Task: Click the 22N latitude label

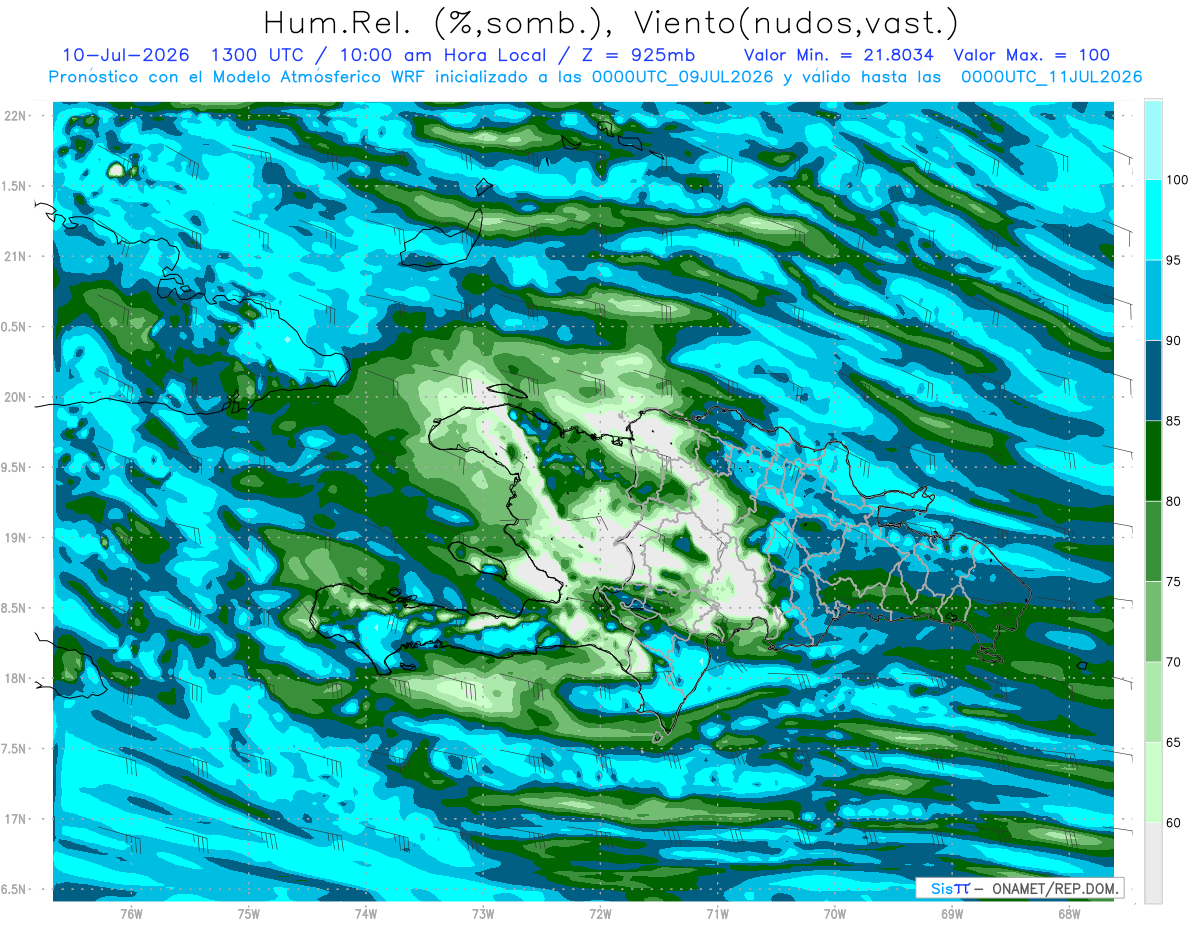Action: click(x=17, y=116)
